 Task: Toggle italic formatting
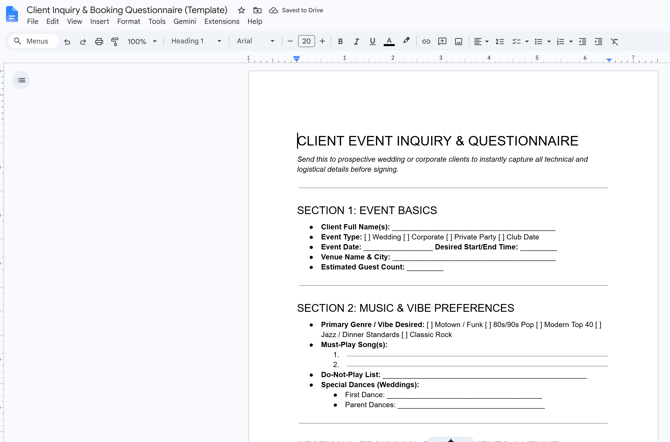(x=356, y=41)
